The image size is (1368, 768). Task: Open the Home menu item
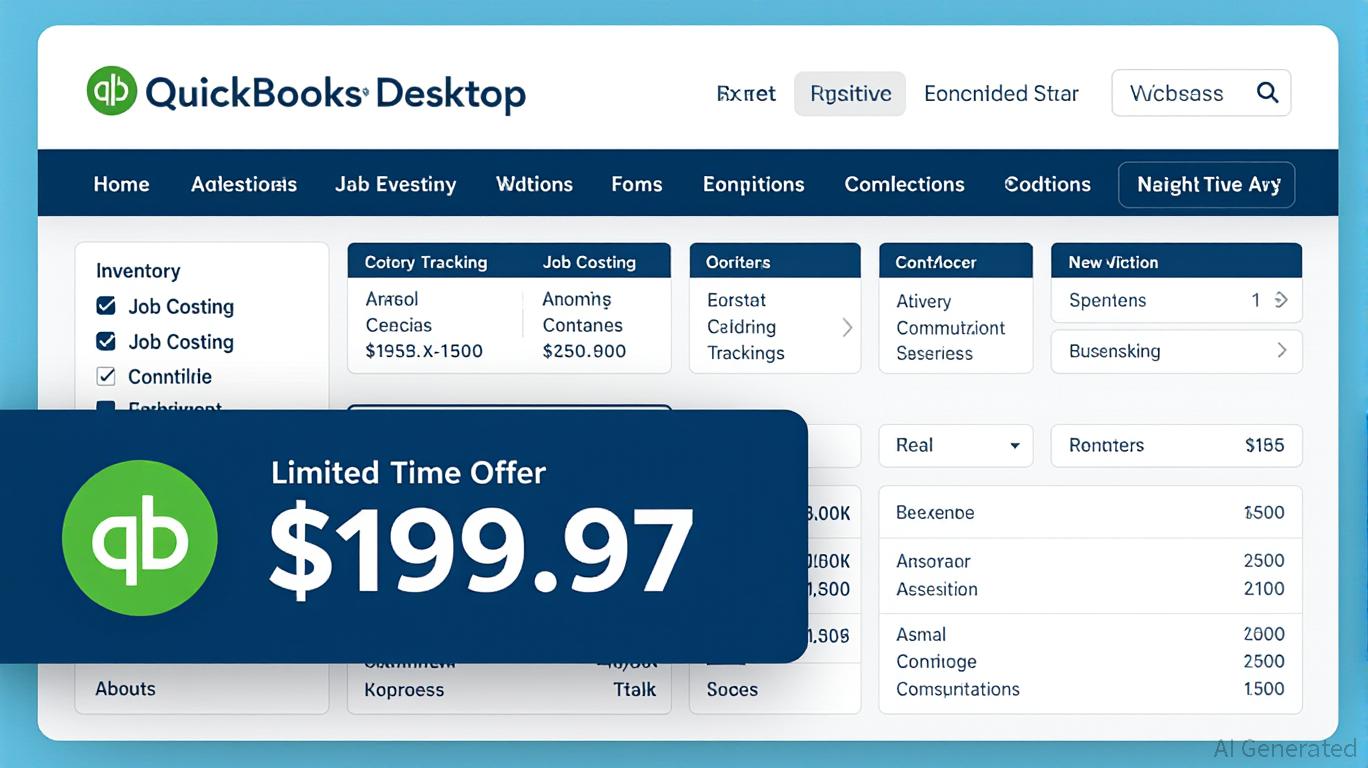click(x=121, y=185)
